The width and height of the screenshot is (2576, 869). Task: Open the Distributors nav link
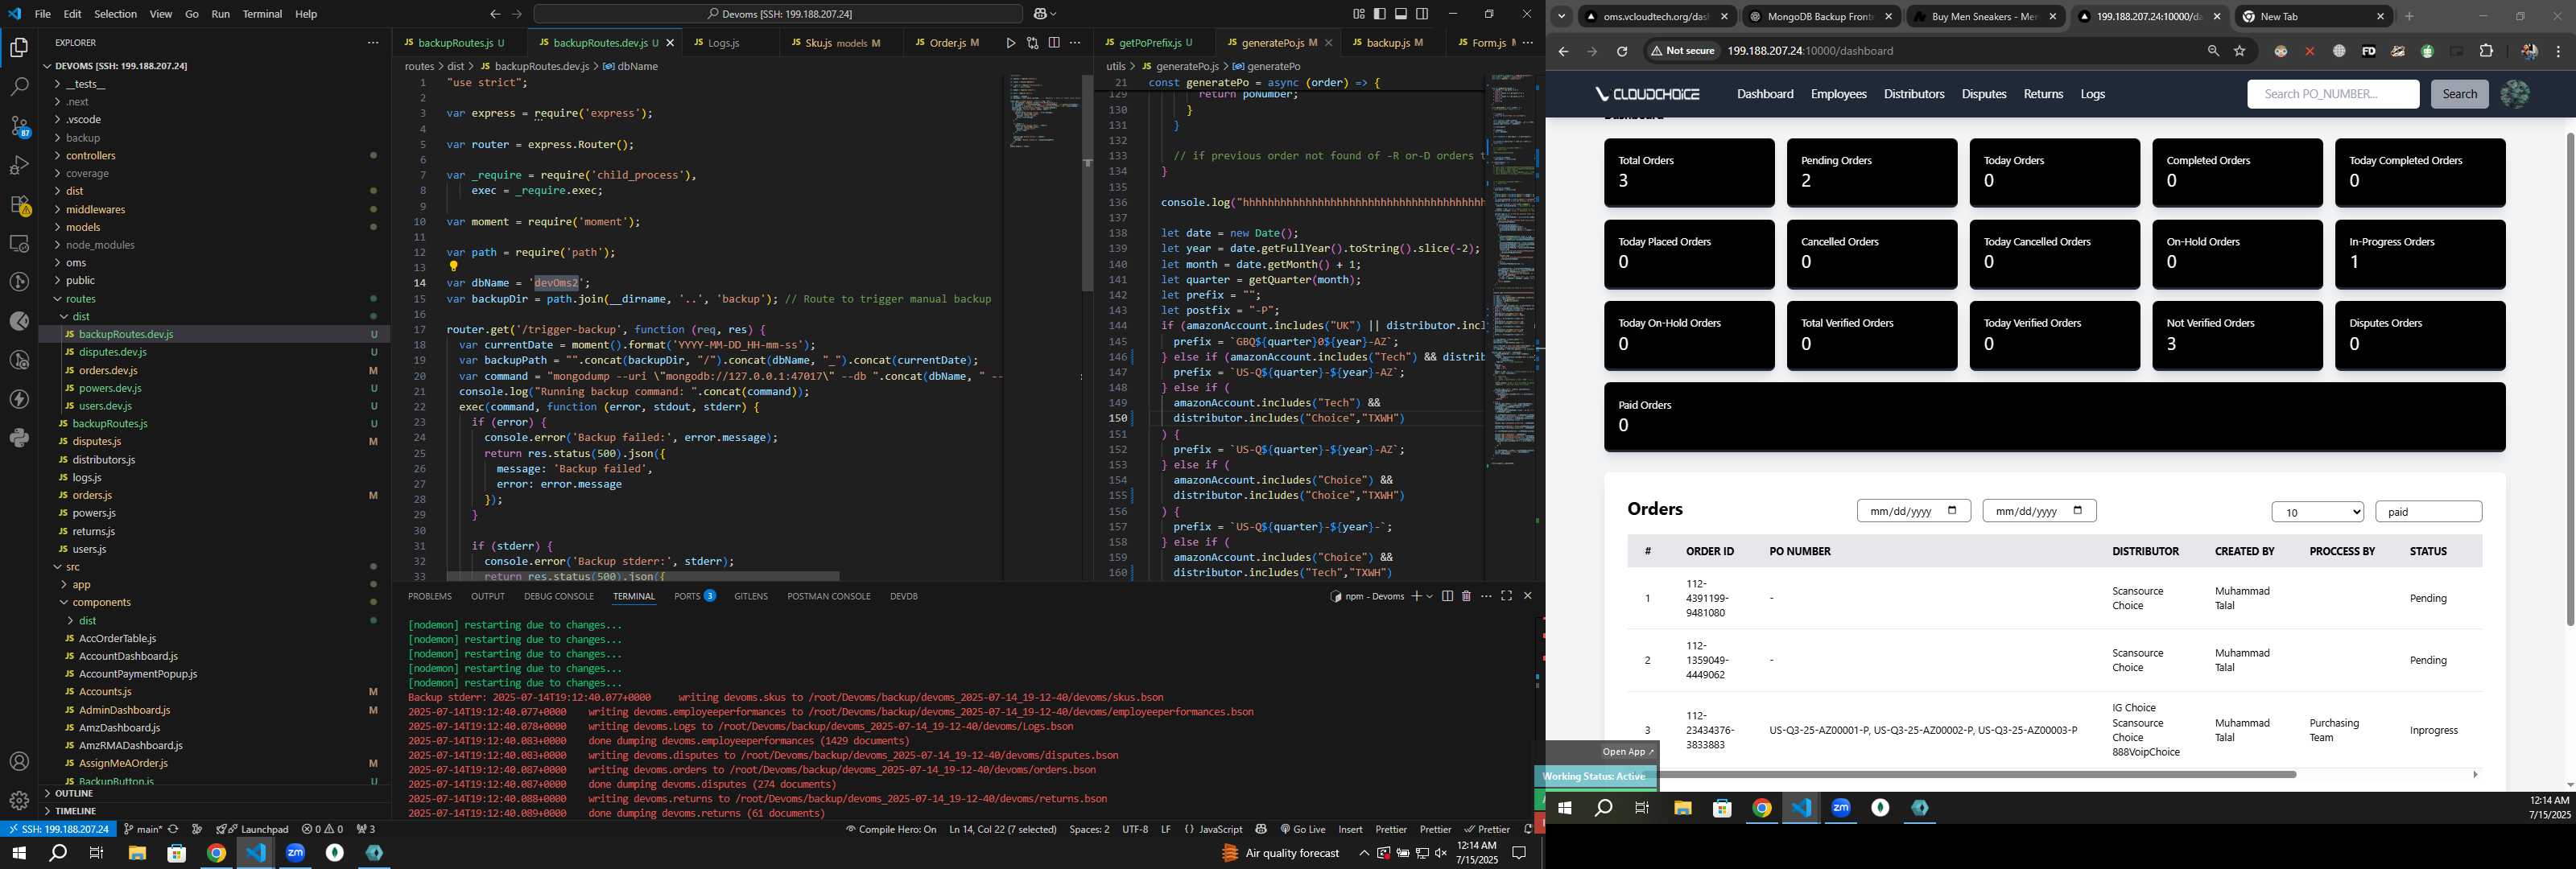point(1914,94)
